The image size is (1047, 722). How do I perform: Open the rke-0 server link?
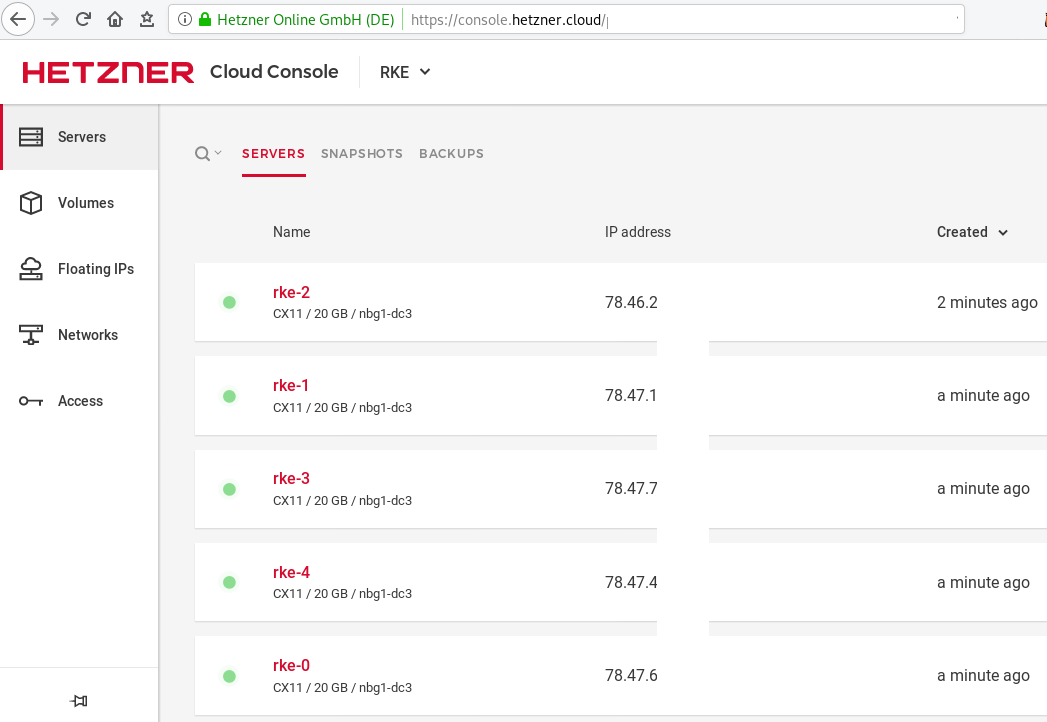point(291,666)
